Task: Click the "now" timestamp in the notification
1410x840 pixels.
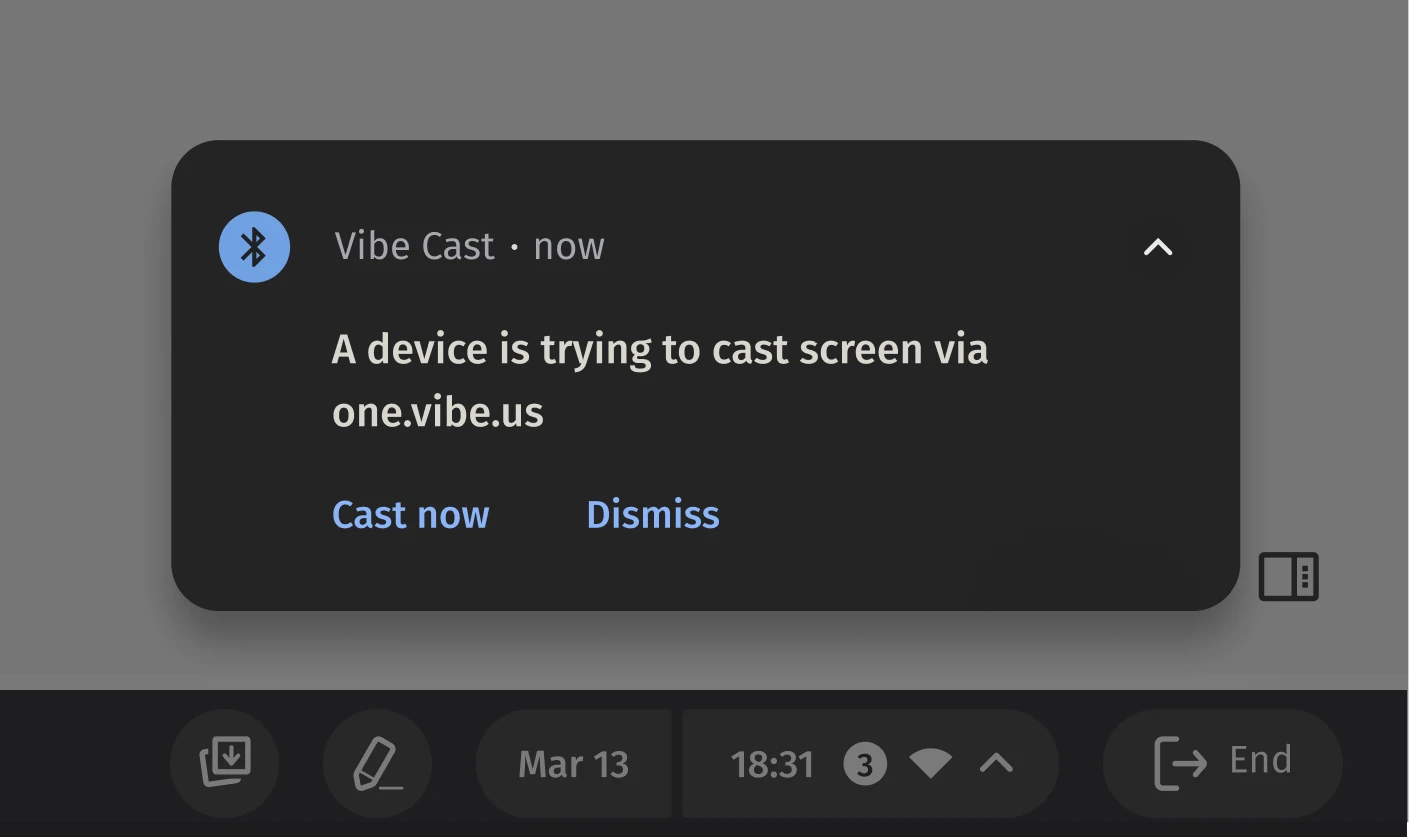Action: tap(569, 246)
